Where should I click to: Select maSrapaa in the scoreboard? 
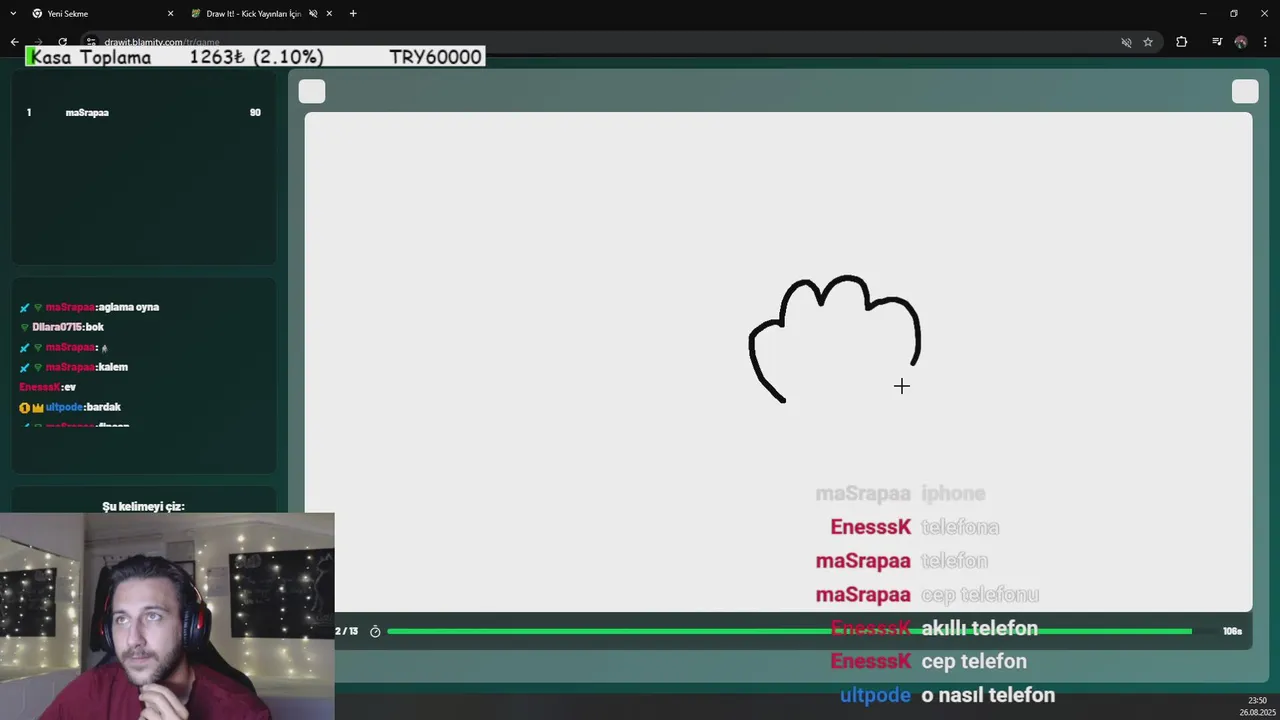pyautogui.click(x=87, y=113)
